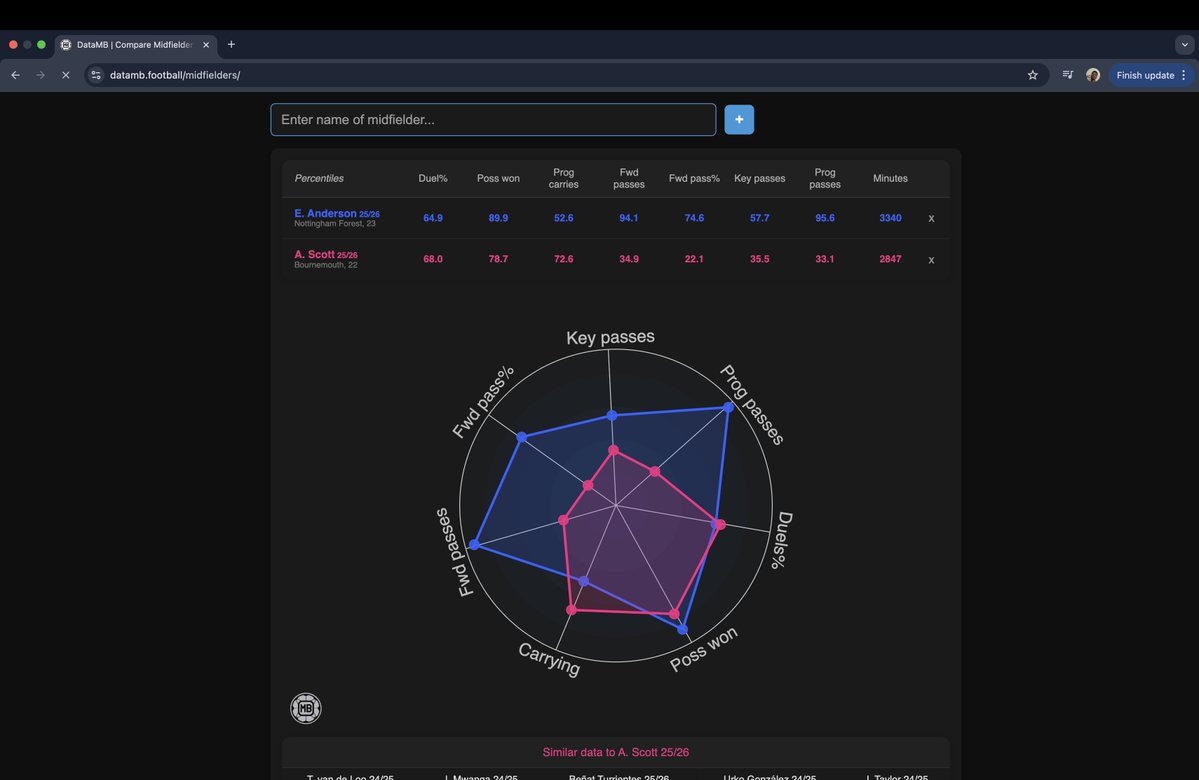Click the pink Key passes radar point
The width and height of the screenshot is (1199, 780).
[x=613, y=450]
